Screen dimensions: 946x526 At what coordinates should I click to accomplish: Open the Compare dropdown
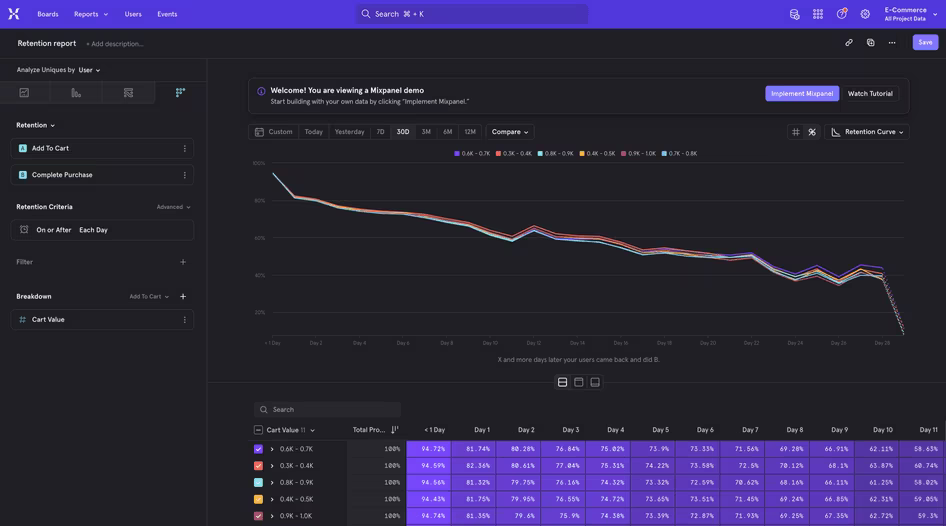(510, 132)
